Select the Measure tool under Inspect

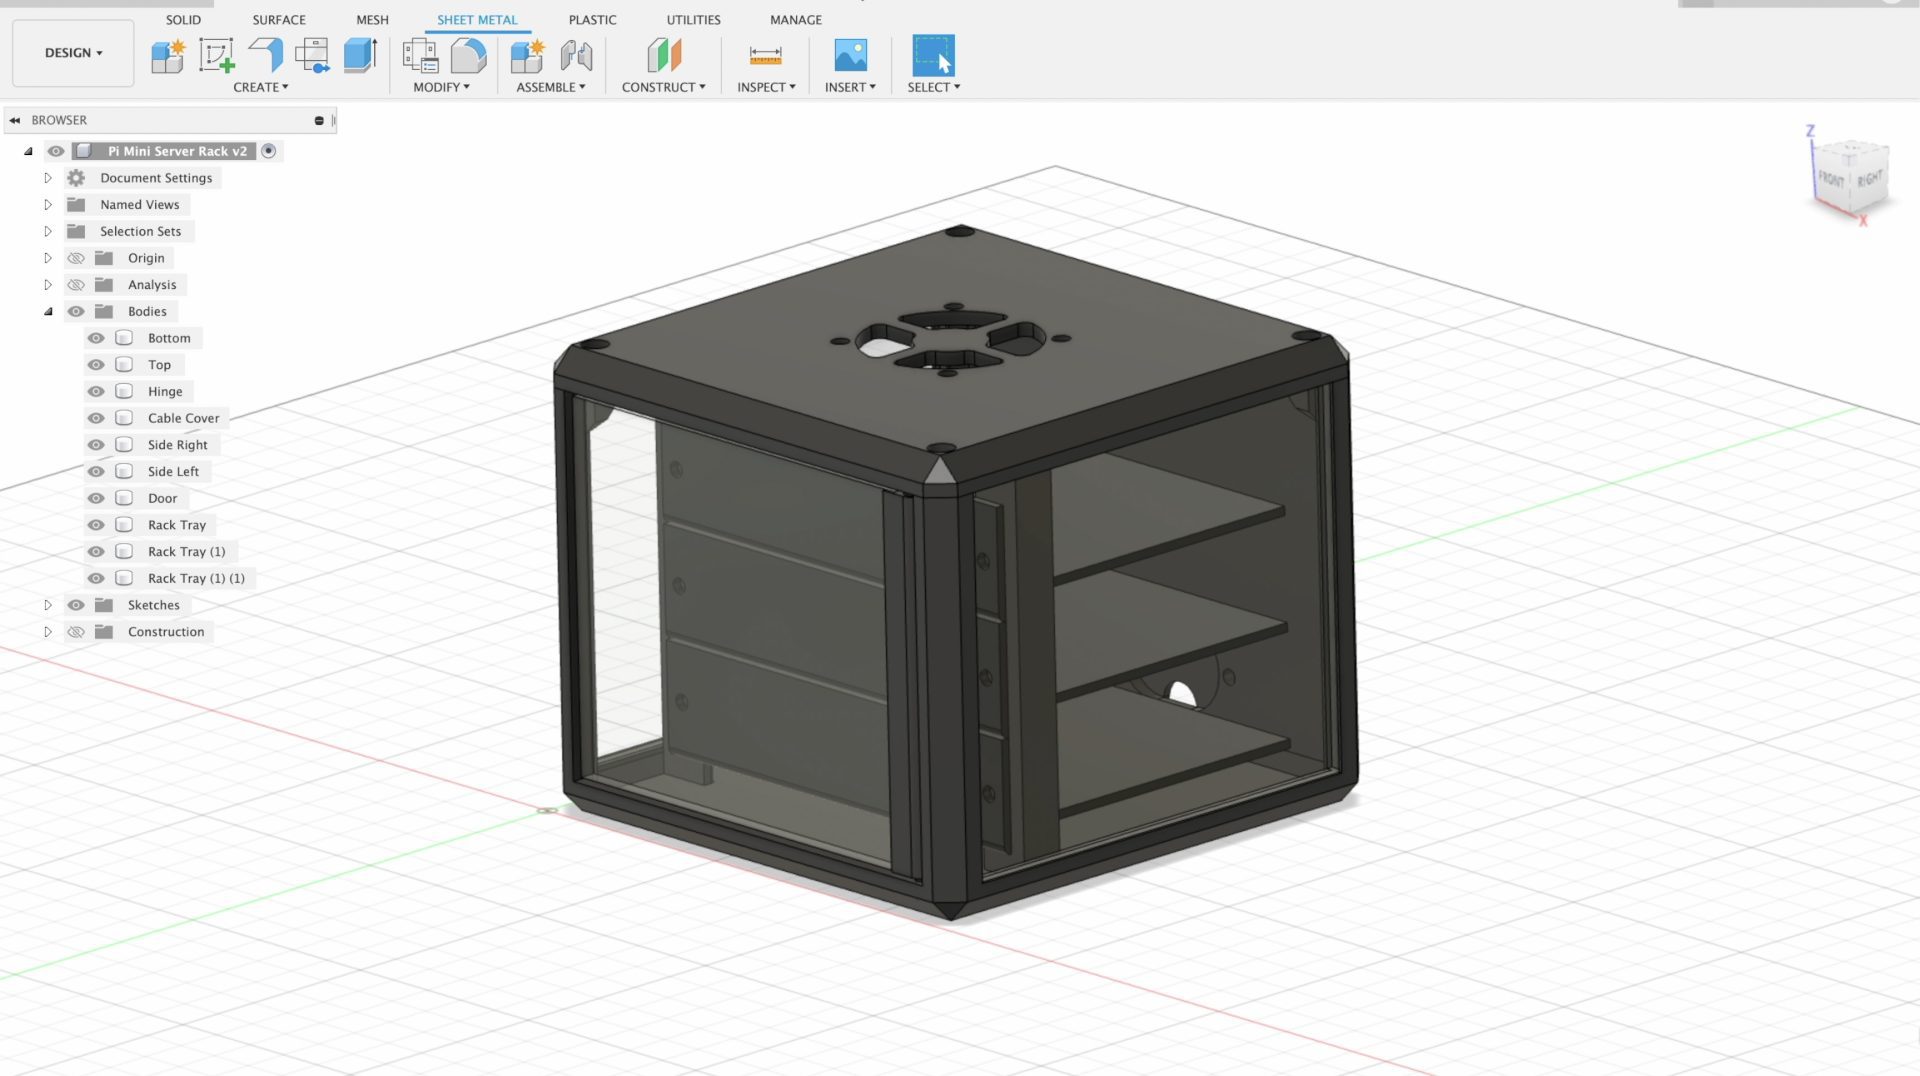(x=765, y=55)
